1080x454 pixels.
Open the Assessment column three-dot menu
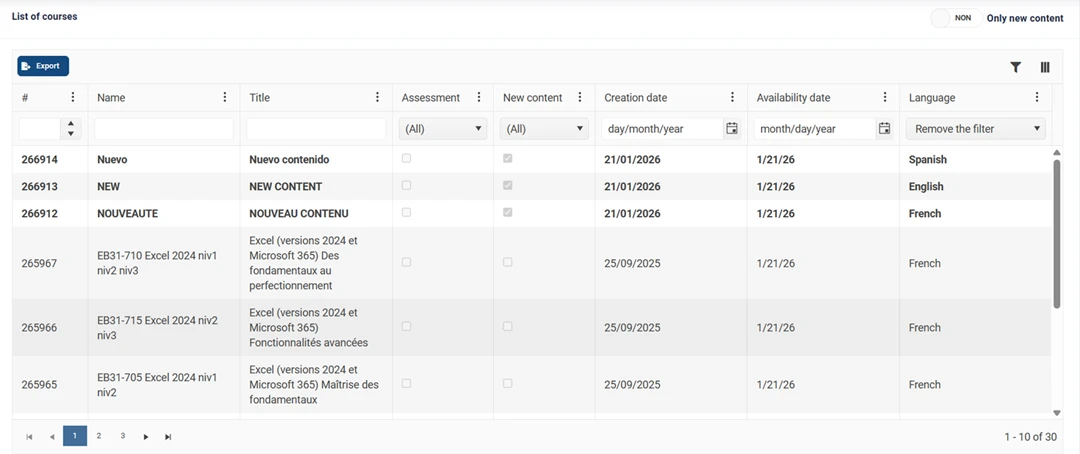479,97
